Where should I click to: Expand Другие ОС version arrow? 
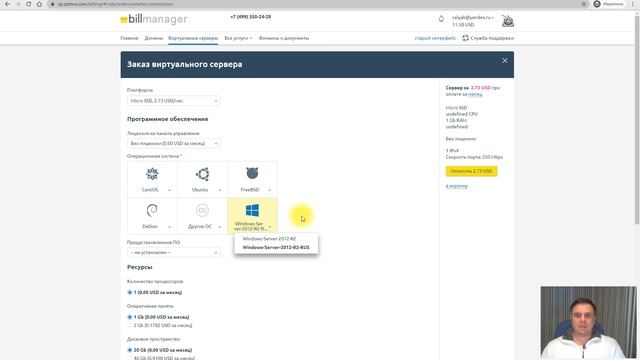(220, 227)
